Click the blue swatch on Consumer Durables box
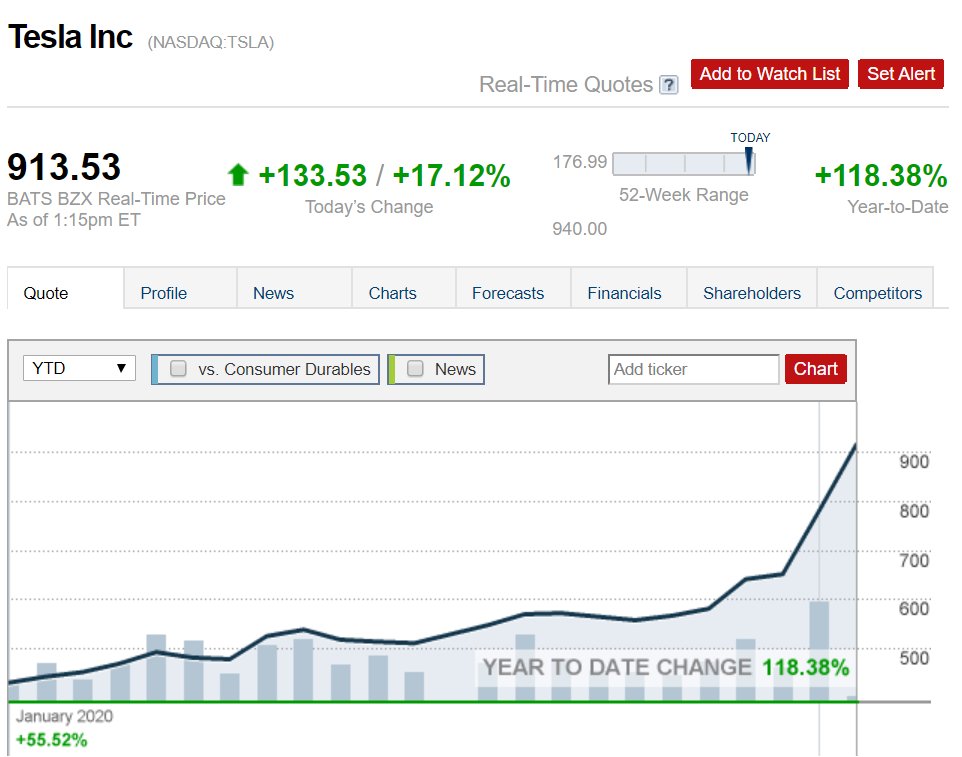 pyautogui.click(x=155, y=369)
